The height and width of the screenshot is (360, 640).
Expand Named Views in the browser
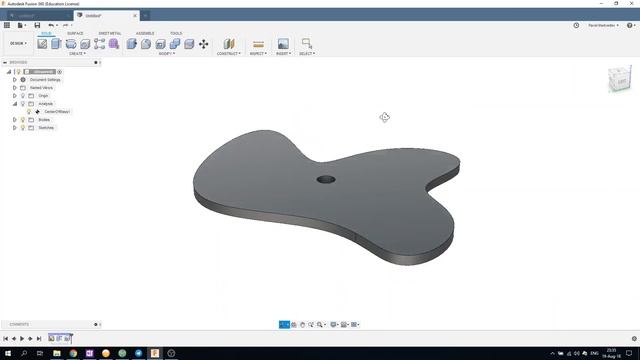[15, 88]
